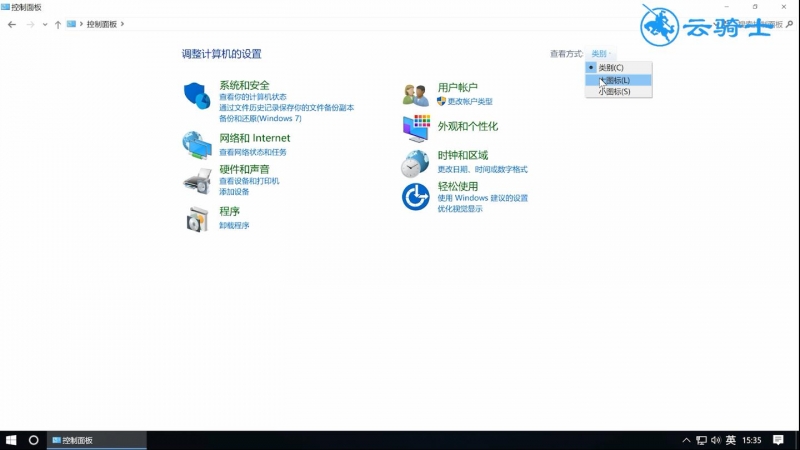The width and height of the screenshot is (800, 450).
Task: Select 小图标(S) in view menu
Action: (618, 91)
